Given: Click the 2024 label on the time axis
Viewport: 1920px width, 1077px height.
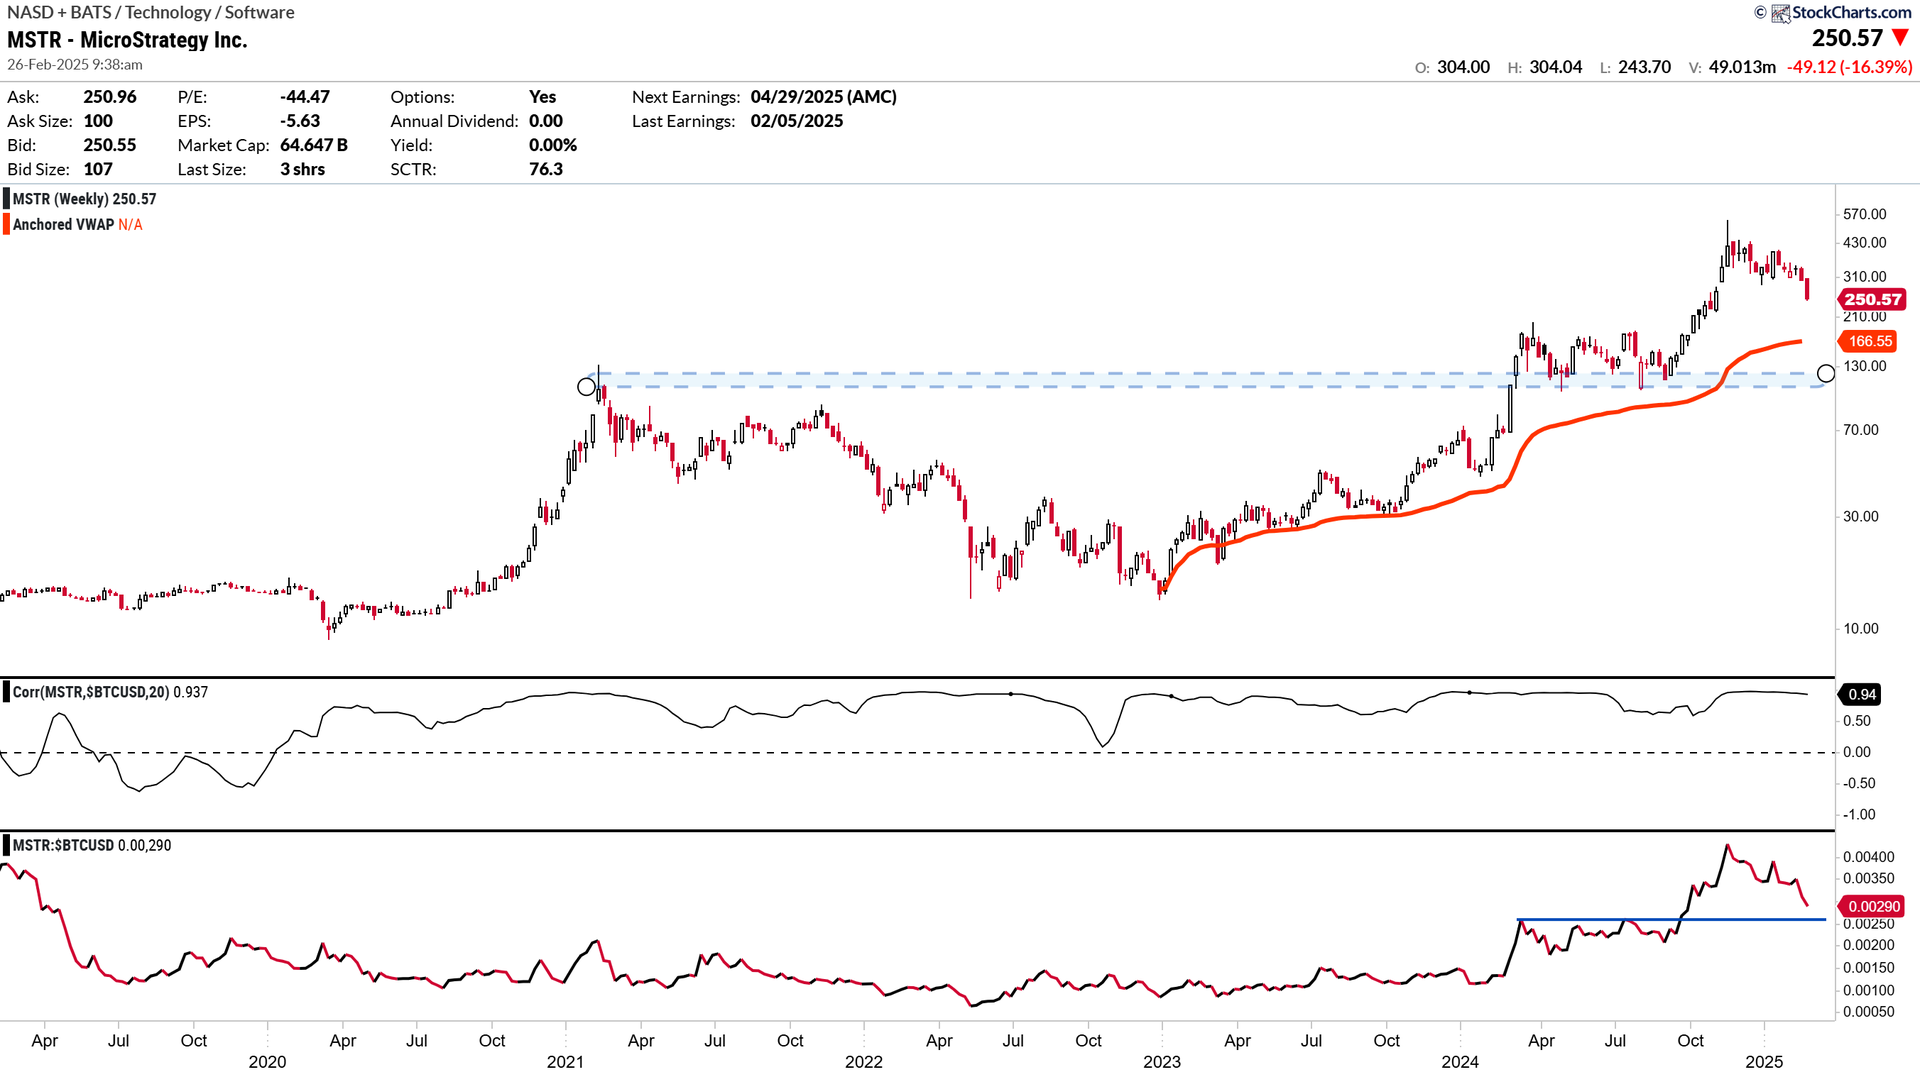Looking at the screenshot, I should click(1459, 1062).
